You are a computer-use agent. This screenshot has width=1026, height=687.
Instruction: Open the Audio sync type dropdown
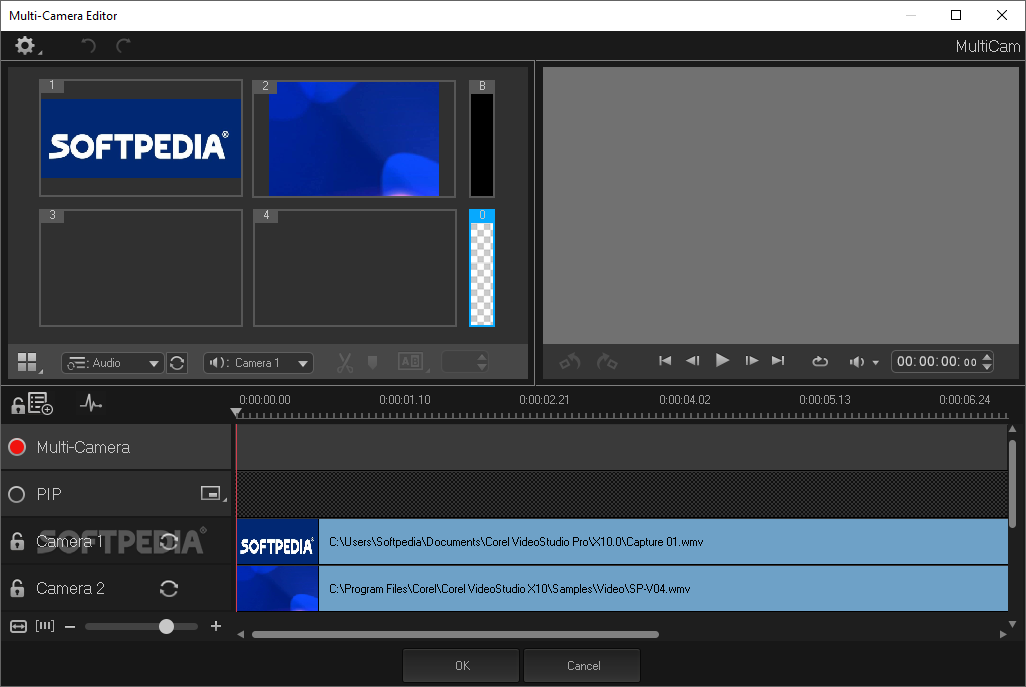[x=113, y=363]
